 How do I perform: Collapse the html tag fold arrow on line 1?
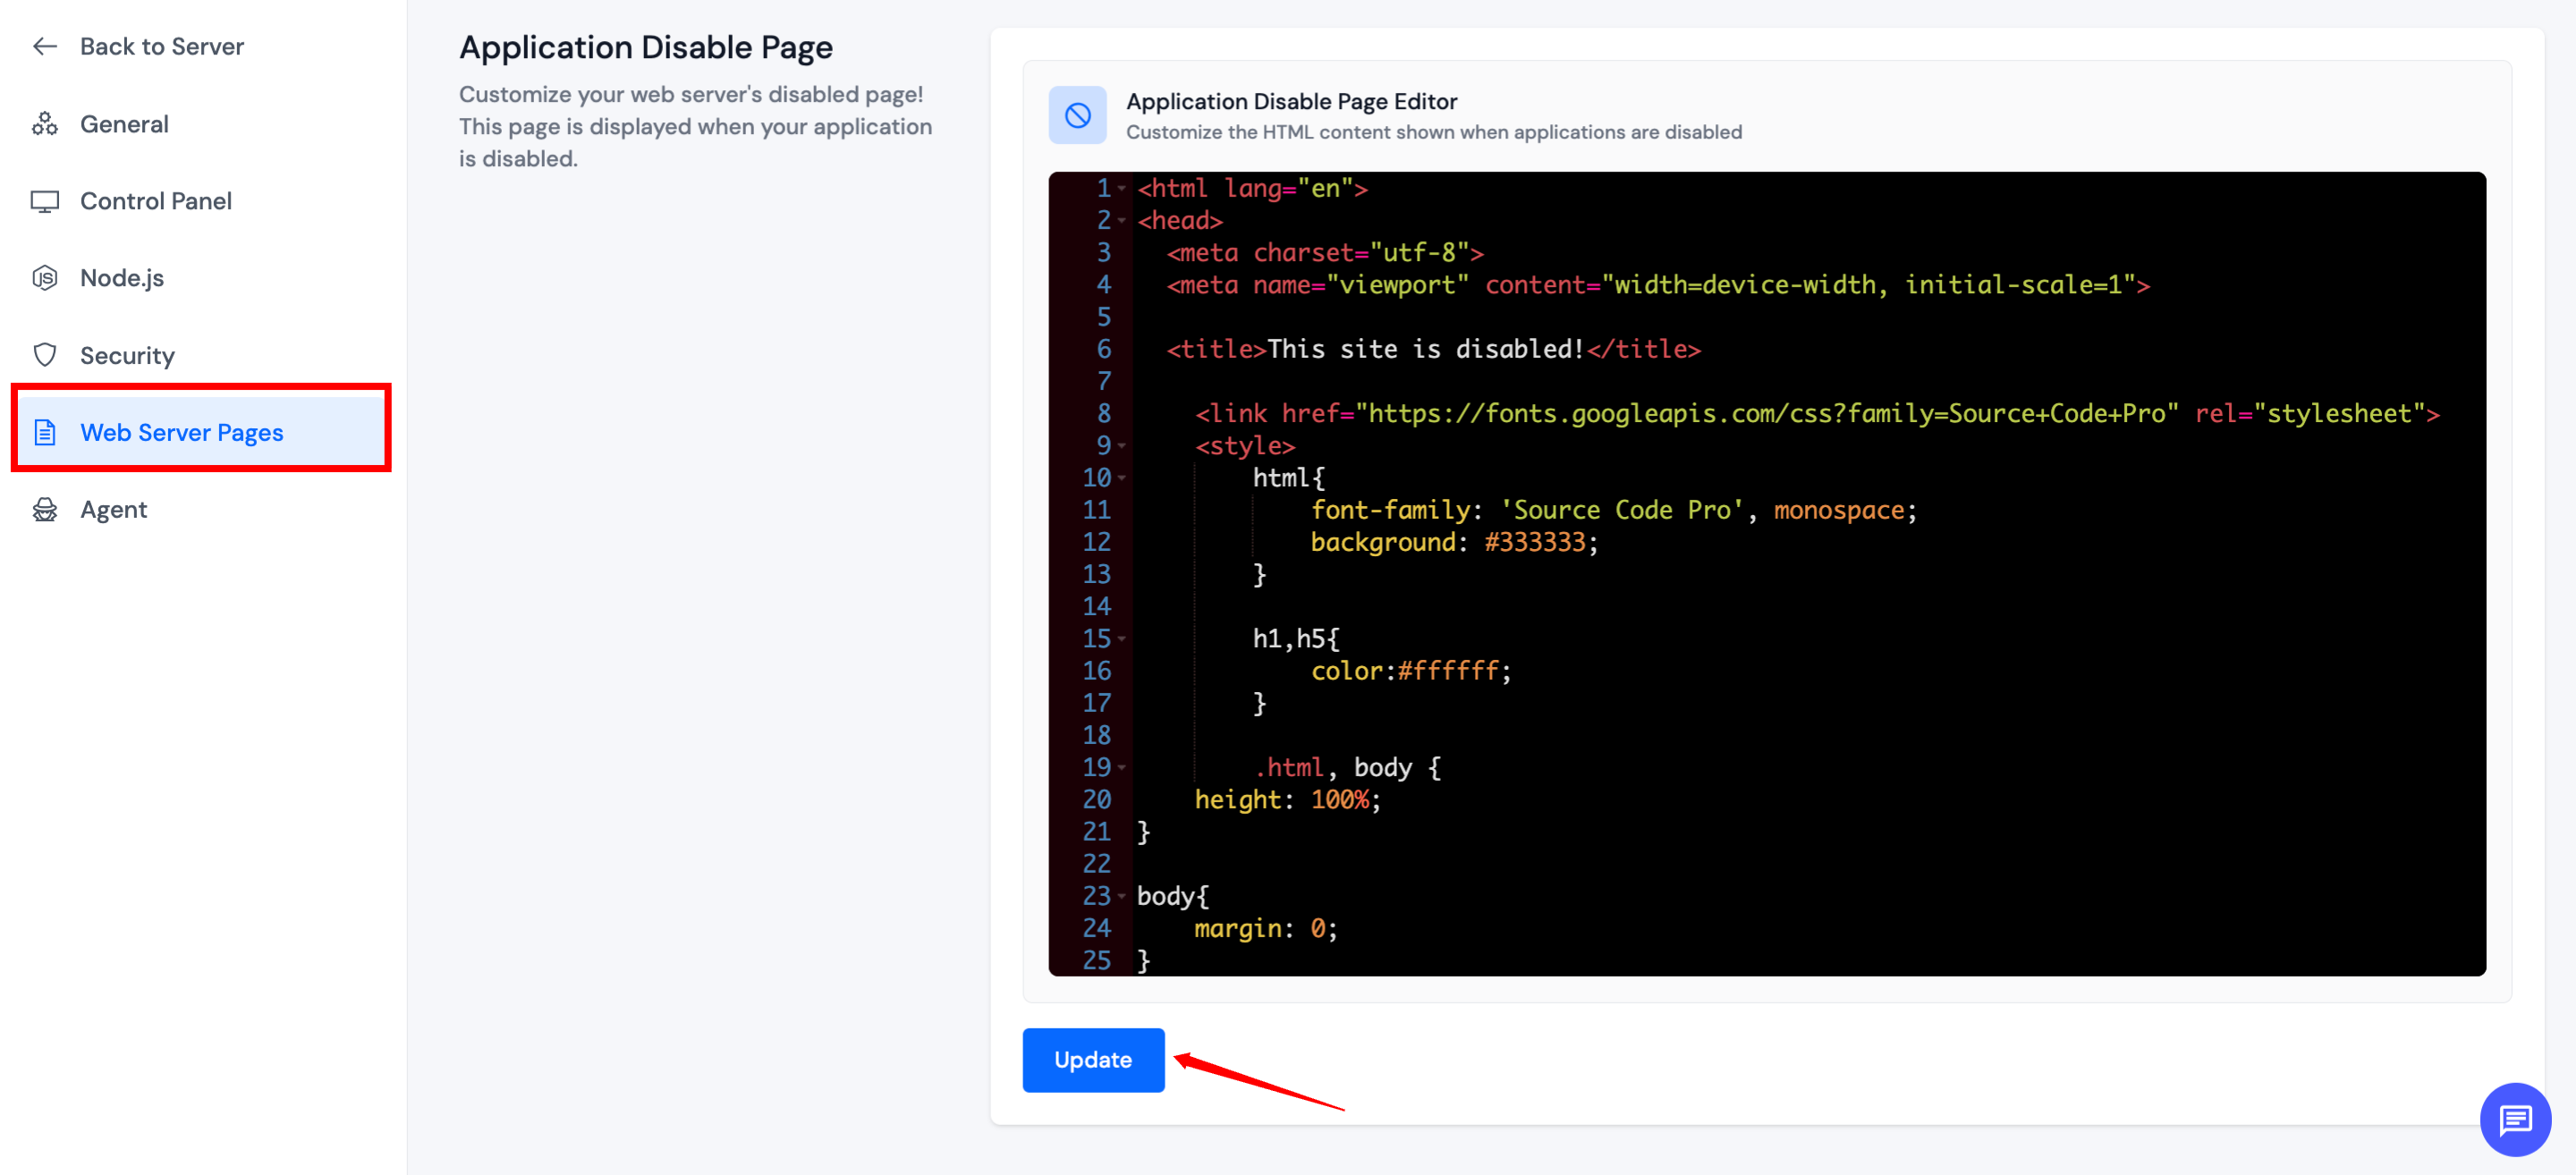click(x=1122, y=189)
